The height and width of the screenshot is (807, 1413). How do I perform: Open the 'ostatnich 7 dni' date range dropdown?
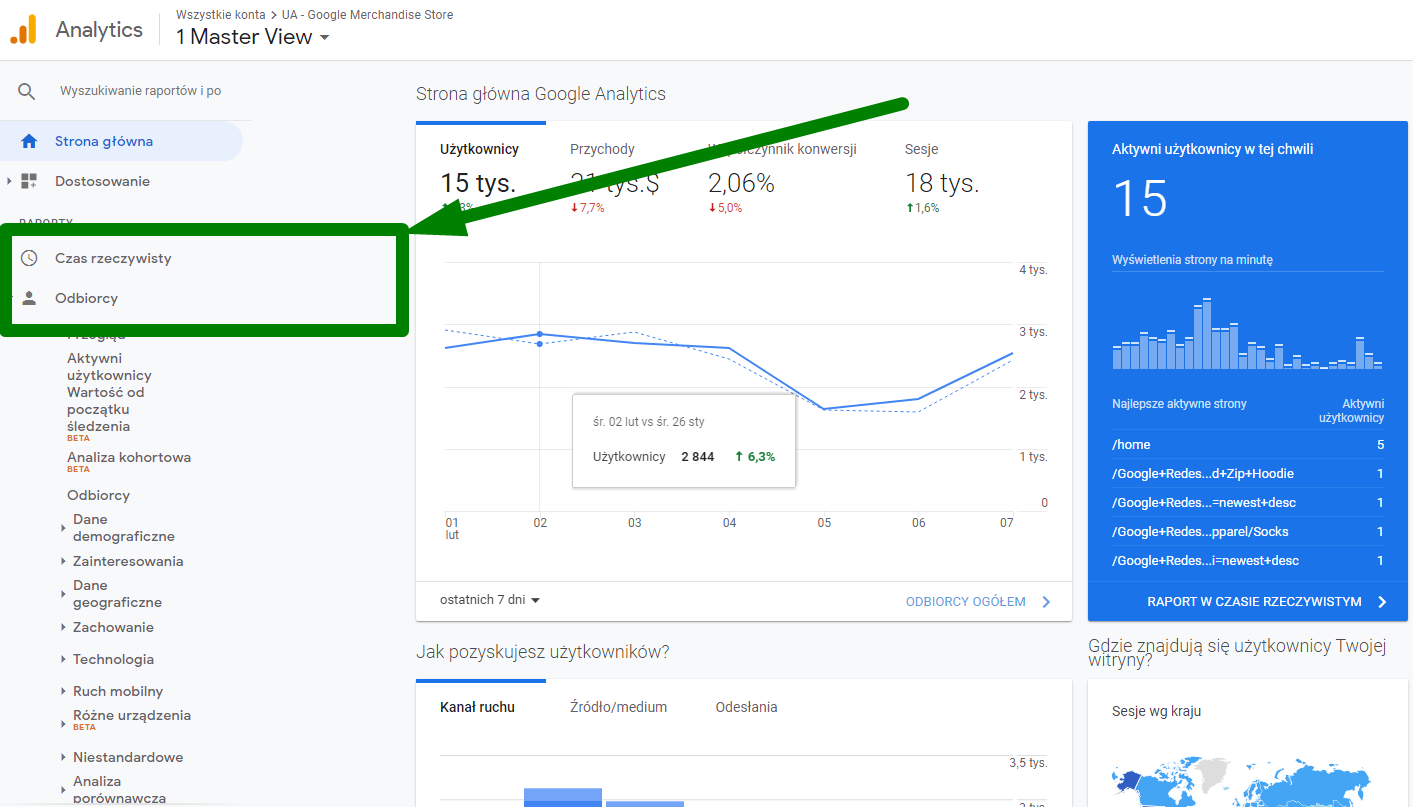490,600
